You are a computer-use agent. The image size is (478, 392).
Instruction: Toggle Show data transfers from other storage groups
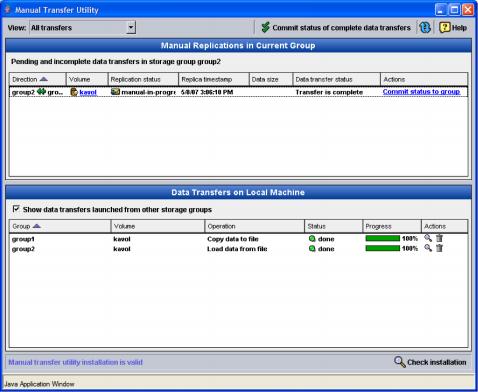coord(16,209)
